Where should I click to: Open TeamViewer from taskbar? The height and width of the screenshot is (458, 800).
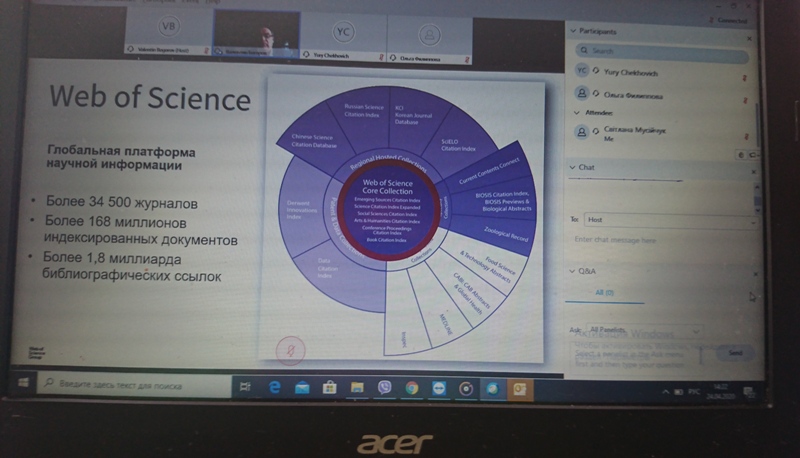point(439,389)
